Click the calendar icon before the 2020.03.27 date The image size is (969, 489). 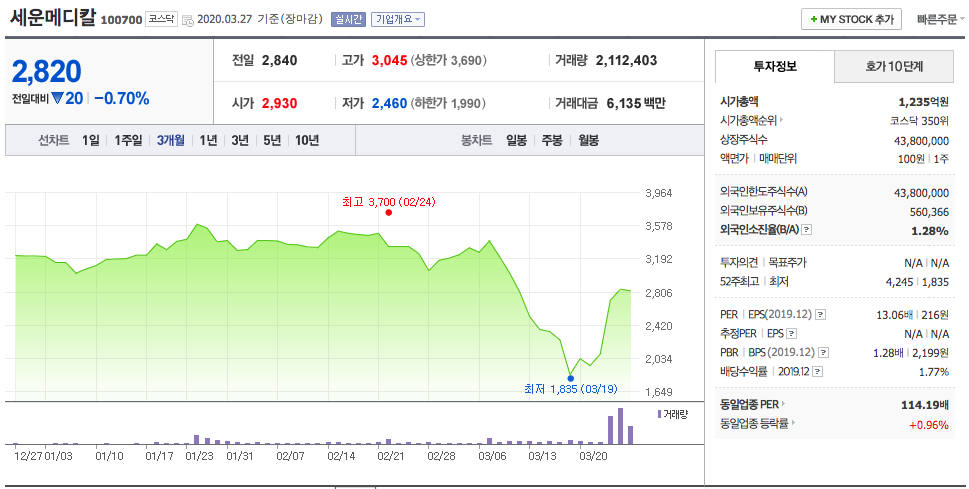188,20
